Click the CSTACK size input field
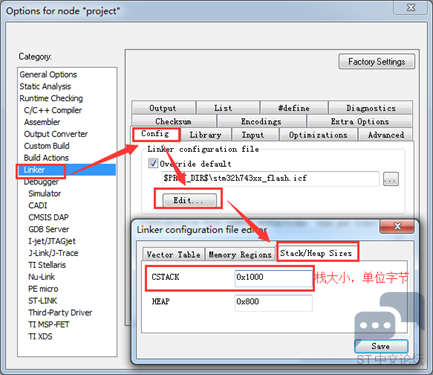This screenshot has height=375, width=433. [x=273, y=278]
